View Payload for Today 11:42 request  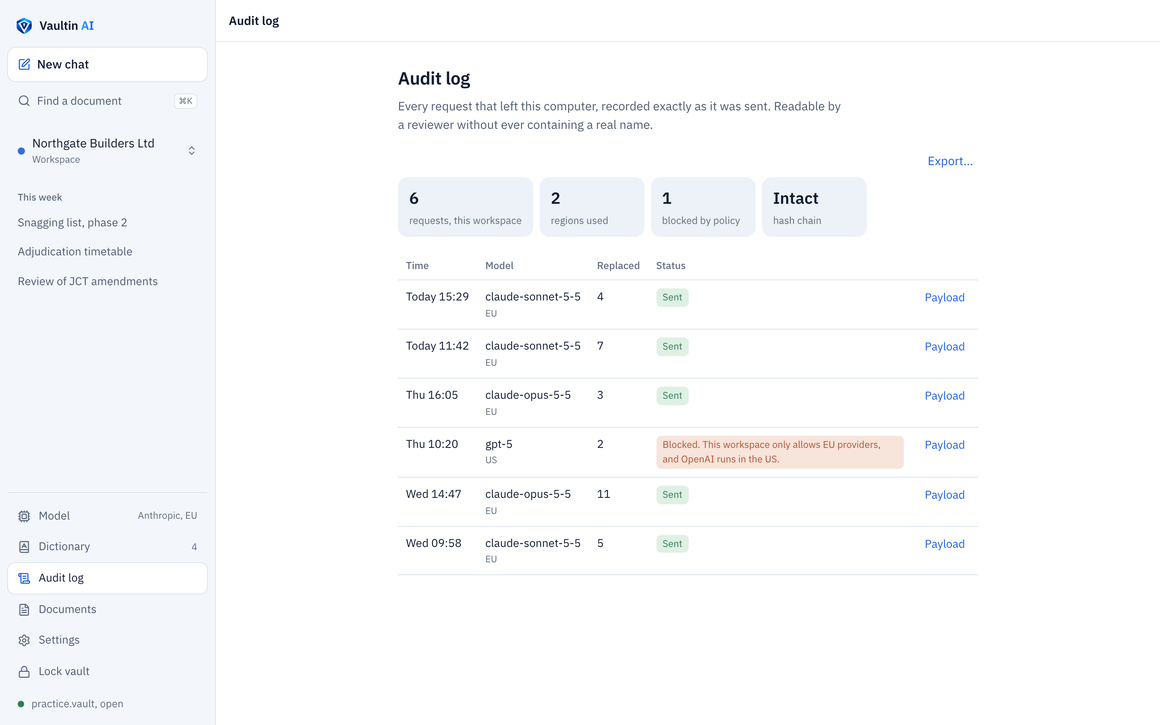coord(944,346)
